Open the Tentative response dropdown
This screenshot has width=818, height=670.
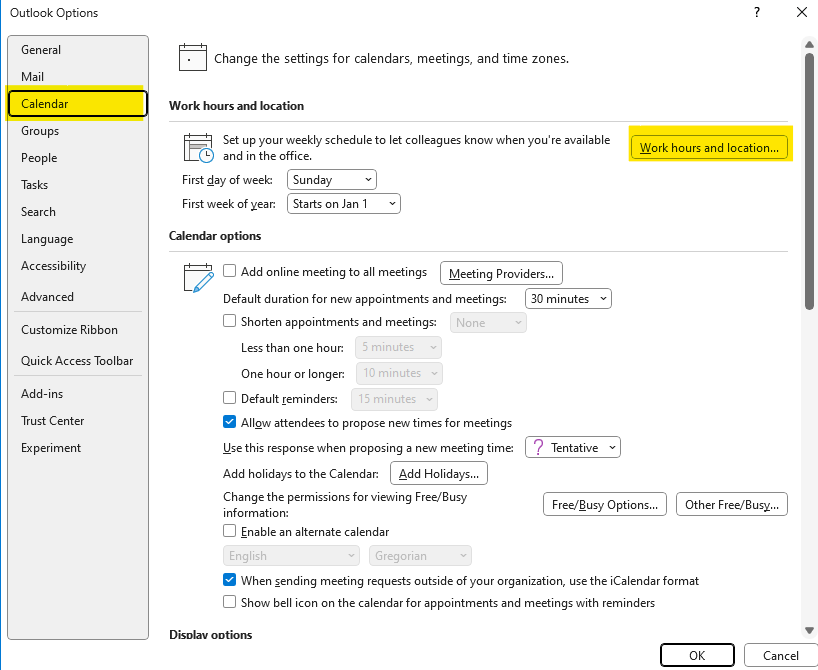573,447
